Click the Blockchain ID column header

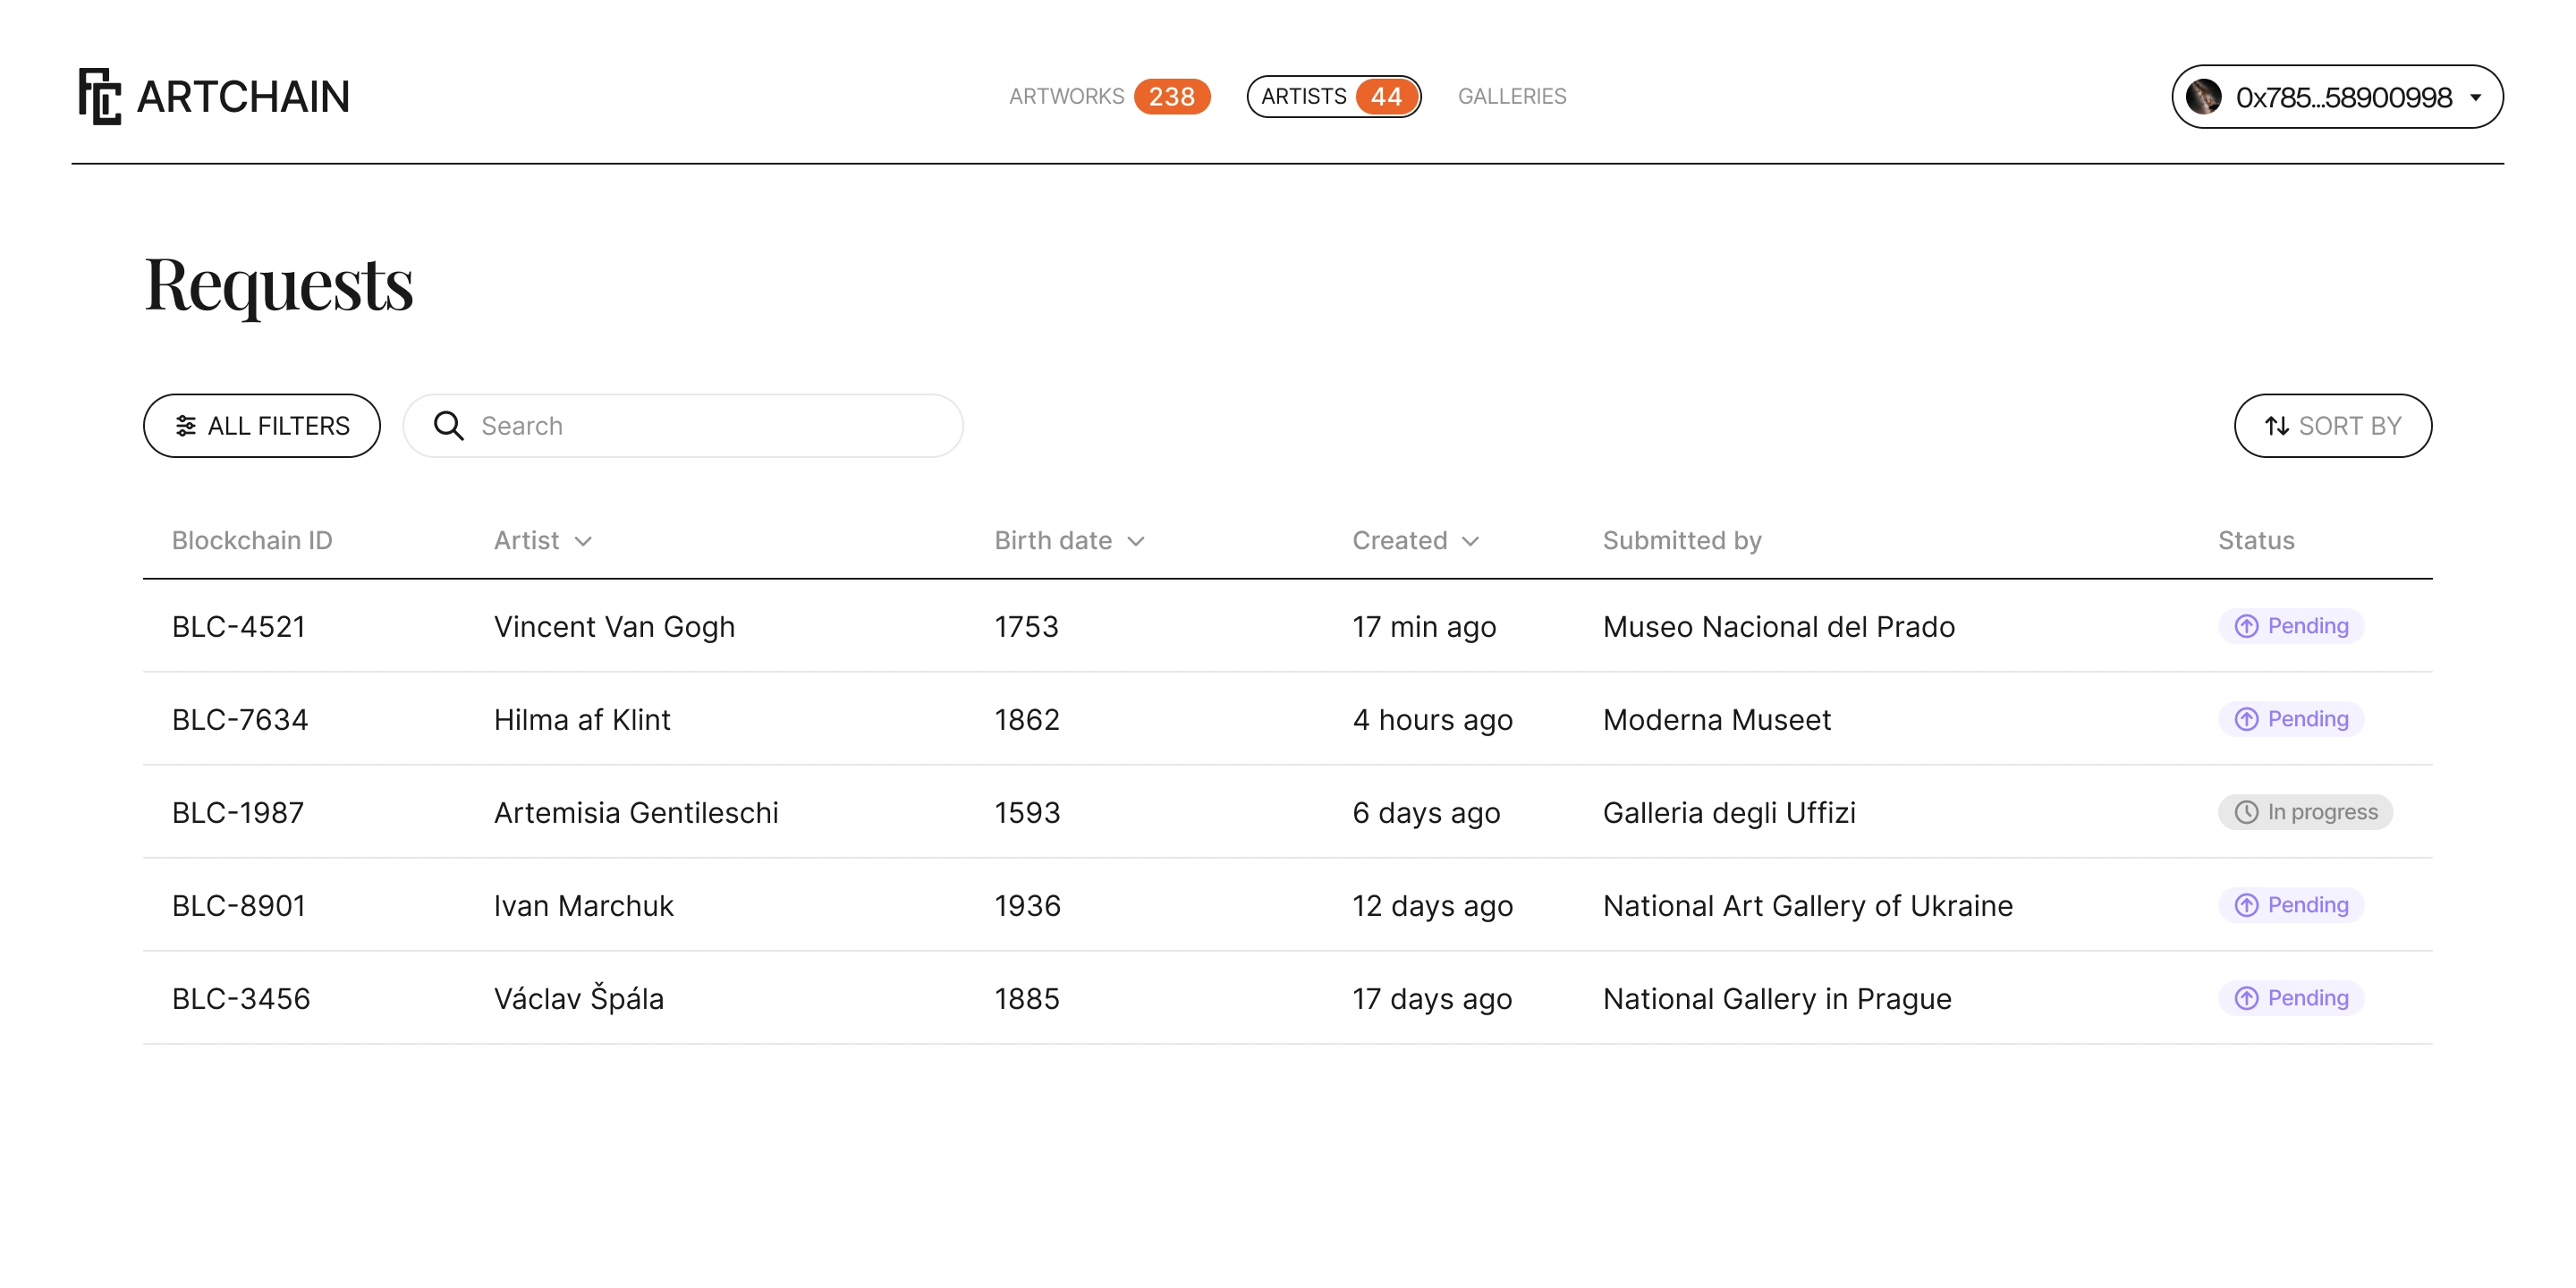click(x=252, y=540)
